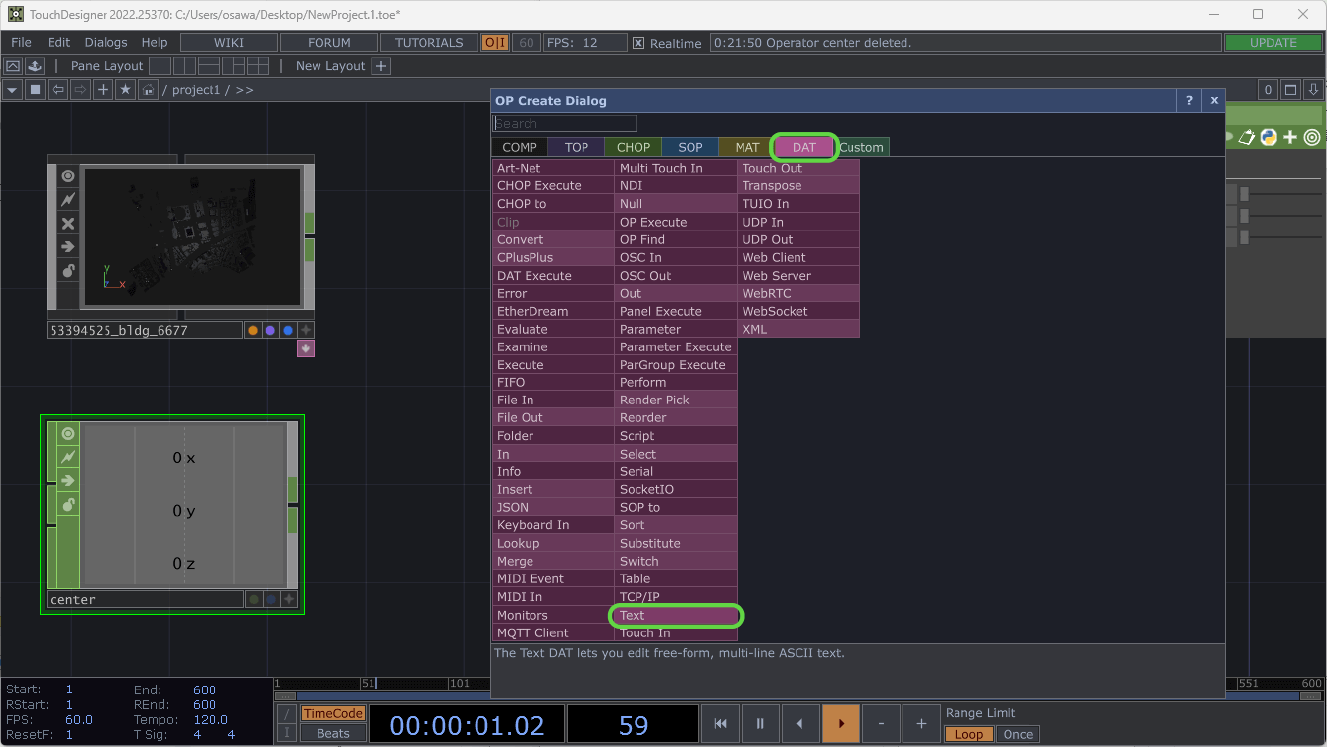1327x747 pixels.
Task: Expand the path bar >> chevron
Action: (244, 90)
